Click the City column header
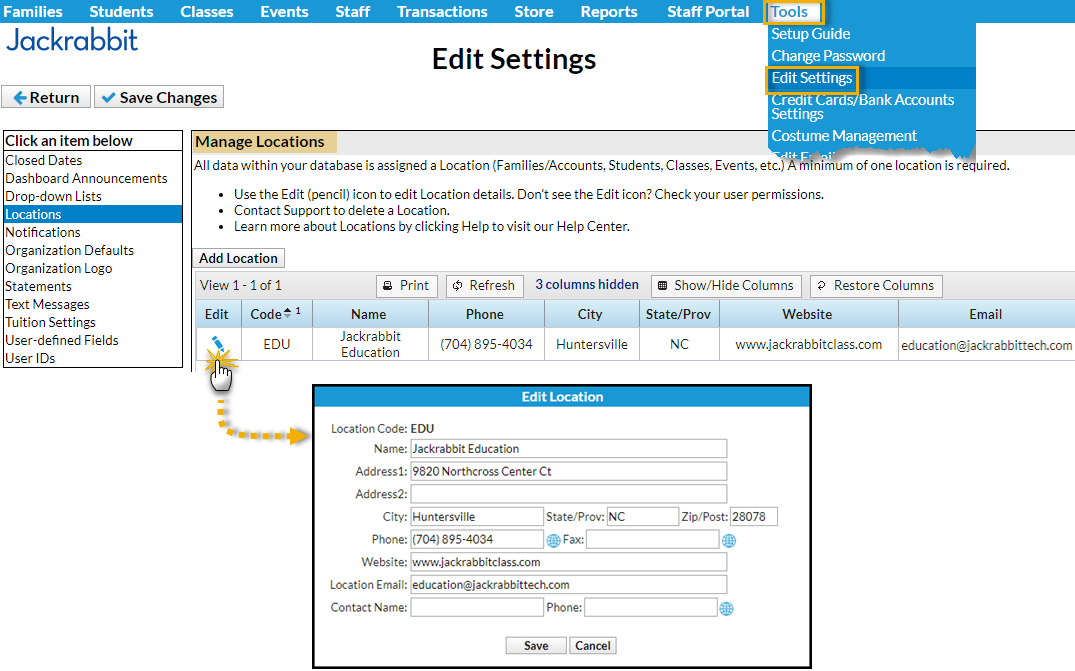 click(x=590, y=314)
